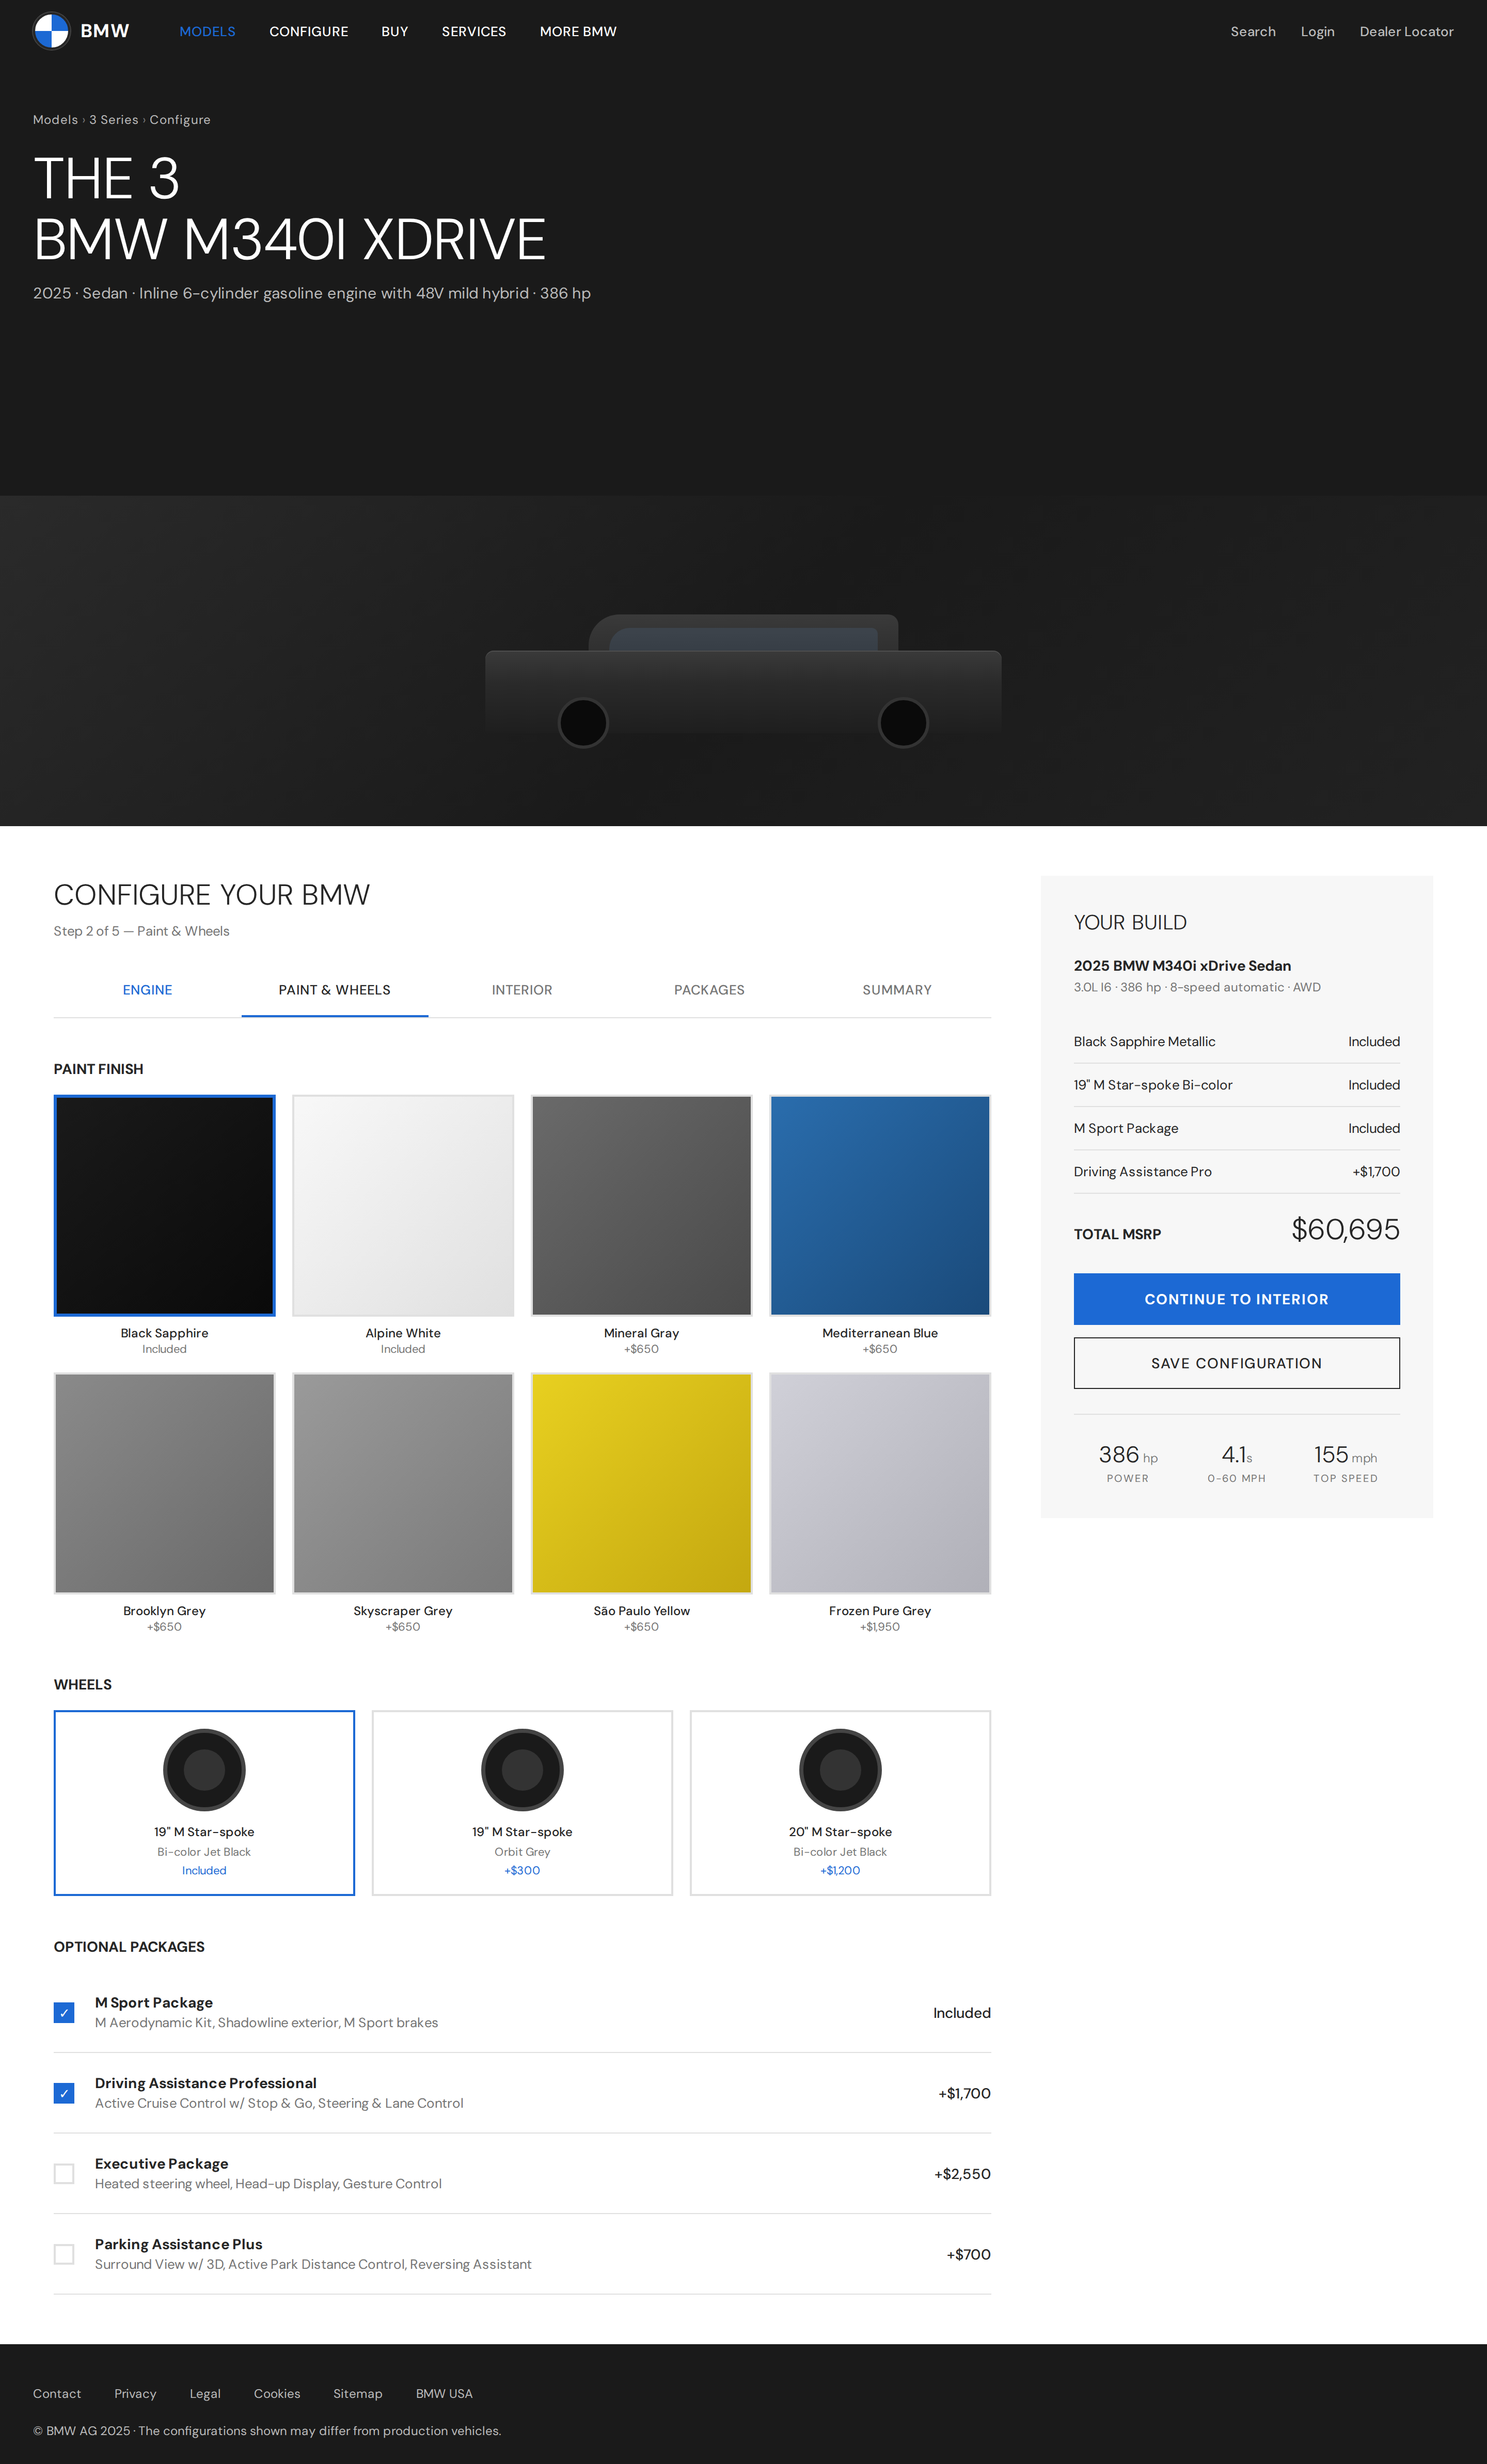
Task: Go to Buy in top navigation
Action: pos(394,32)
